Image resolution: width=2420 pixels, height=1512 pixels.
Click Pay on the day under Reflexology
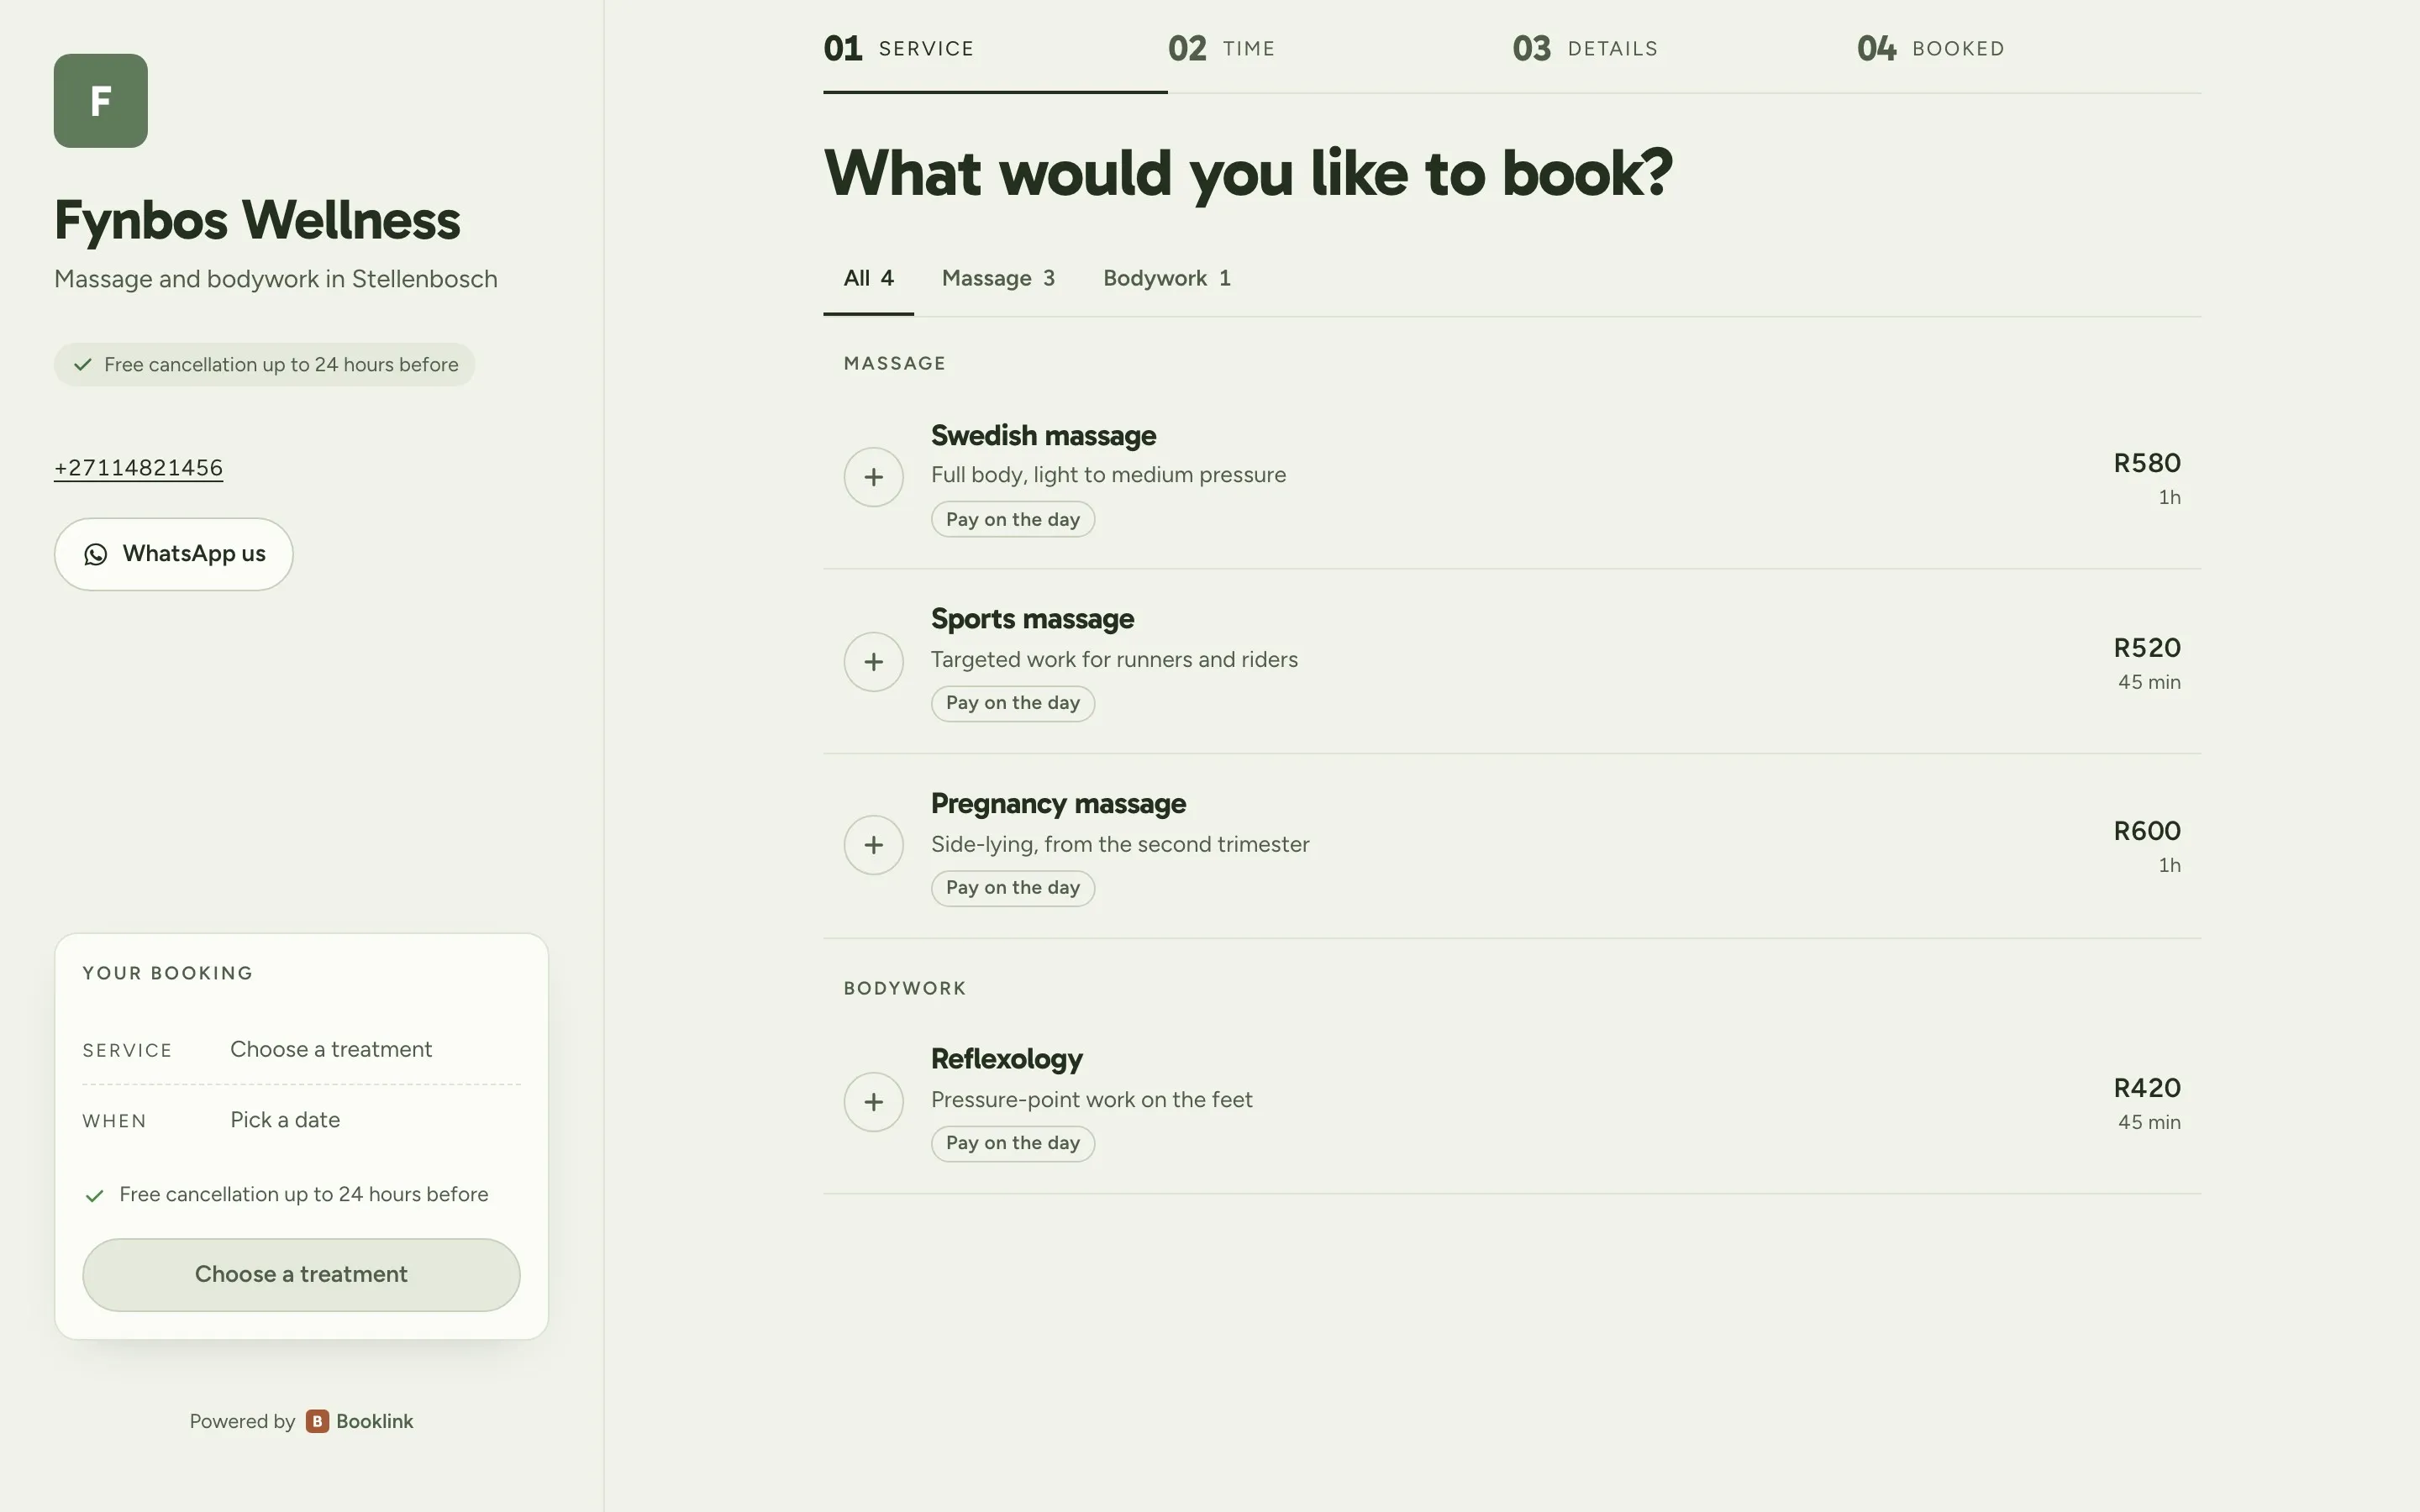(1013, 1143)
